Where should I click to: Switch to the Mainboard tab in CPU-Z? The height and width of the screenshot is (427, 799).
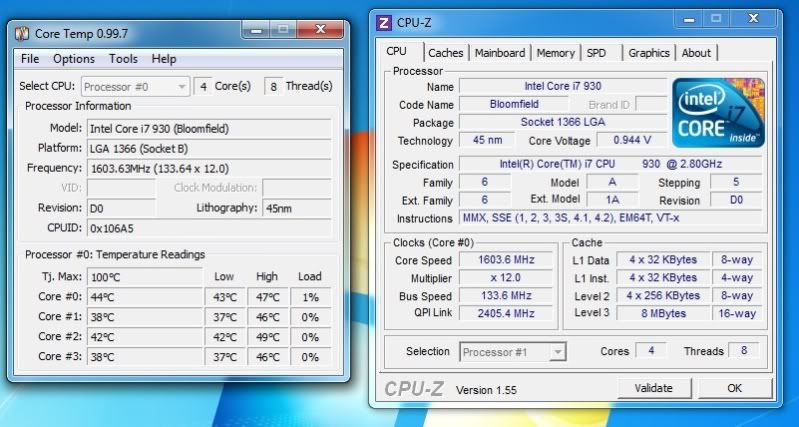500,53
